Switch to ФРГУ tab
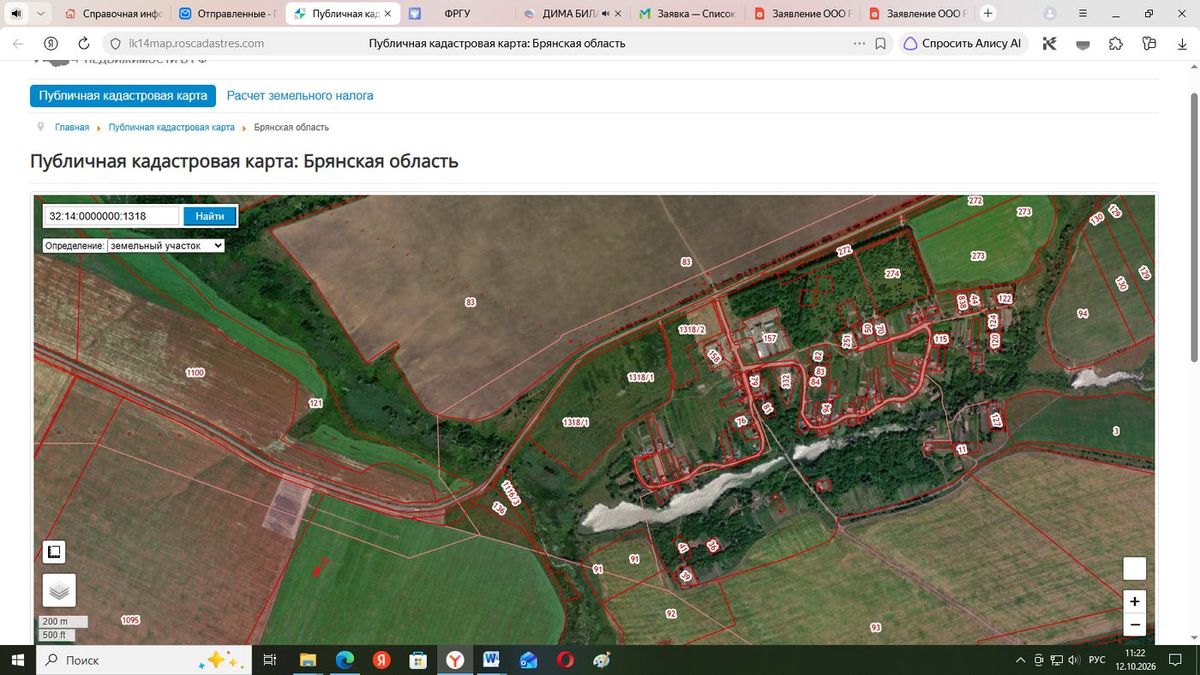The image size is (1200, 675). coord(458,14)
